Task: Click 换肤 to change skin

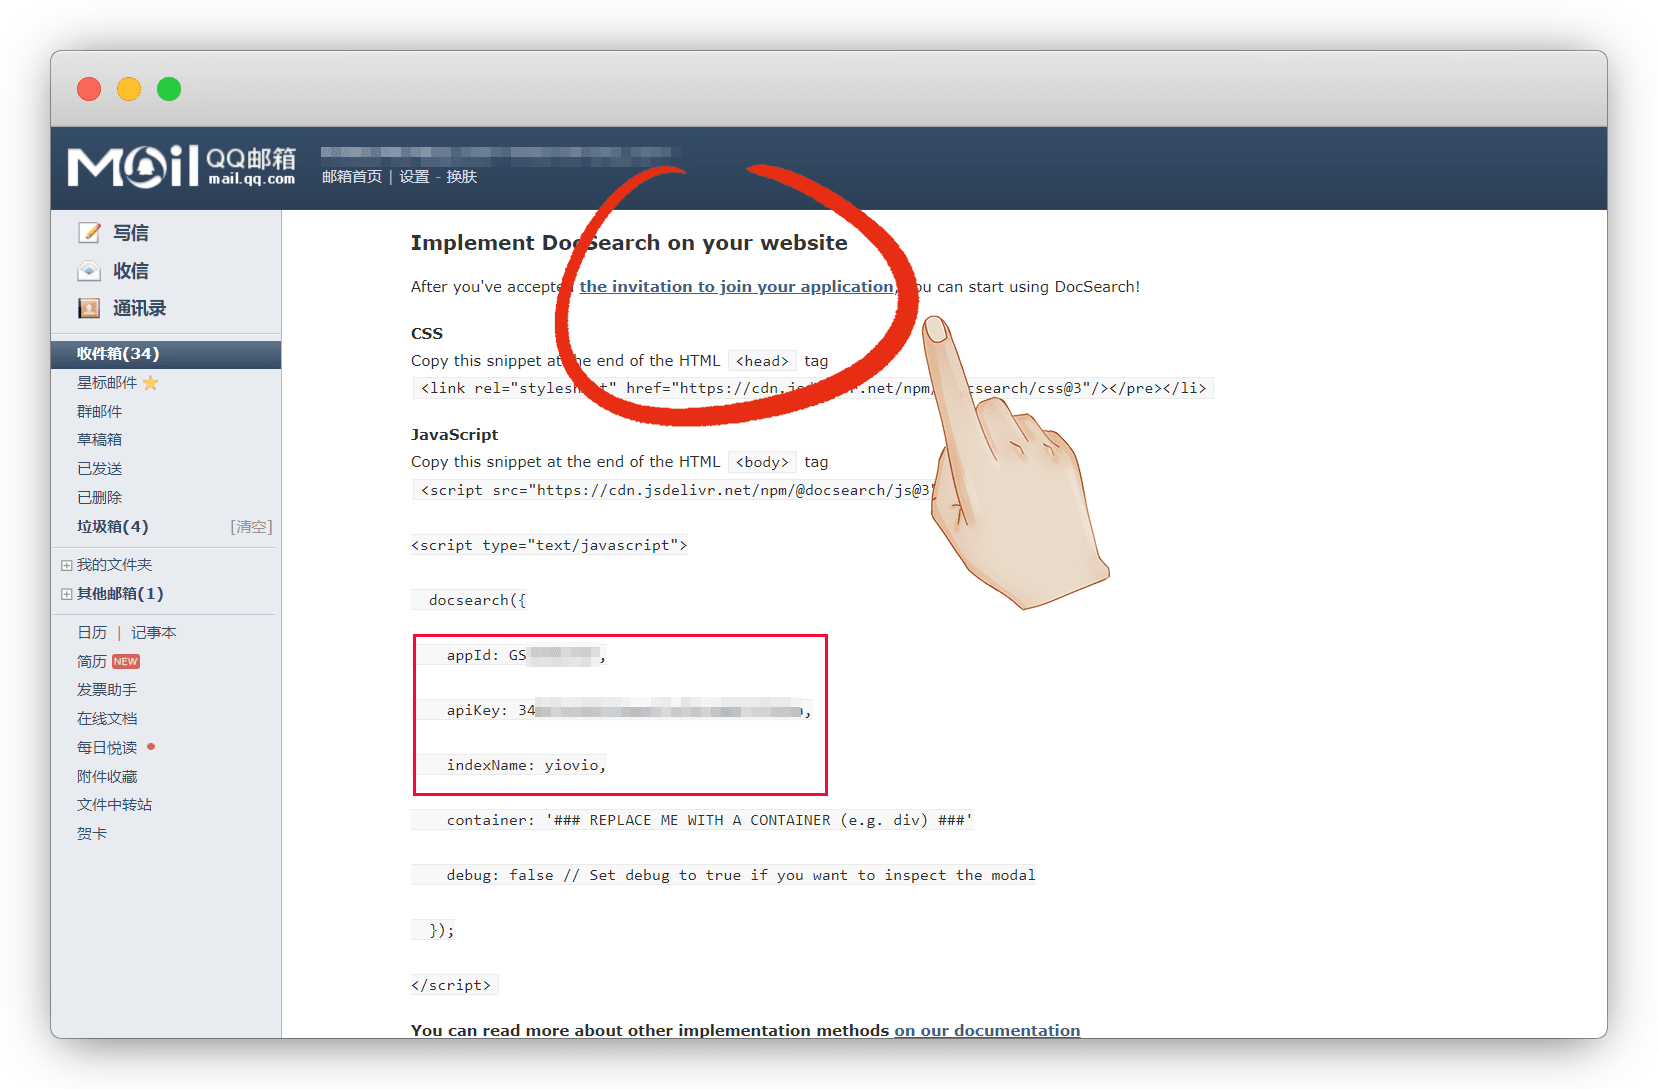Action: (461, 177)
